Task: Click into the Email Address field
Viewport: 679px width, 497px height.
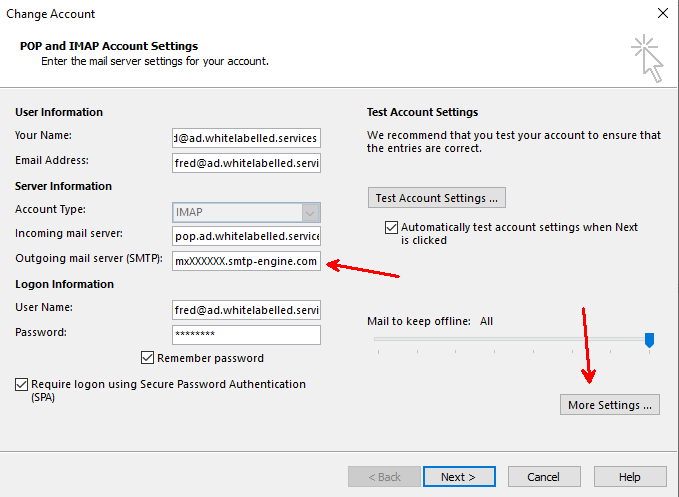Action: pyautogui.click(x=246, y=162)
